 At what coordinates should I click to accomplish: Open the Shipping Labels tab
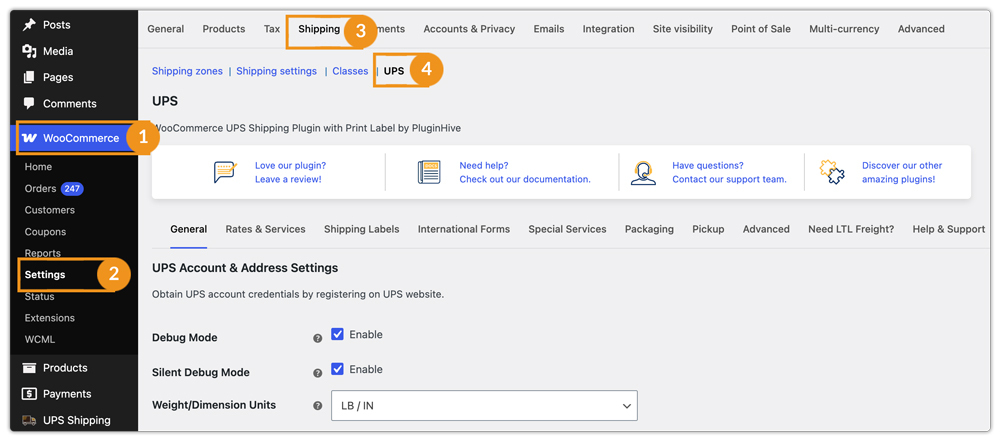(x=362, y=229)
